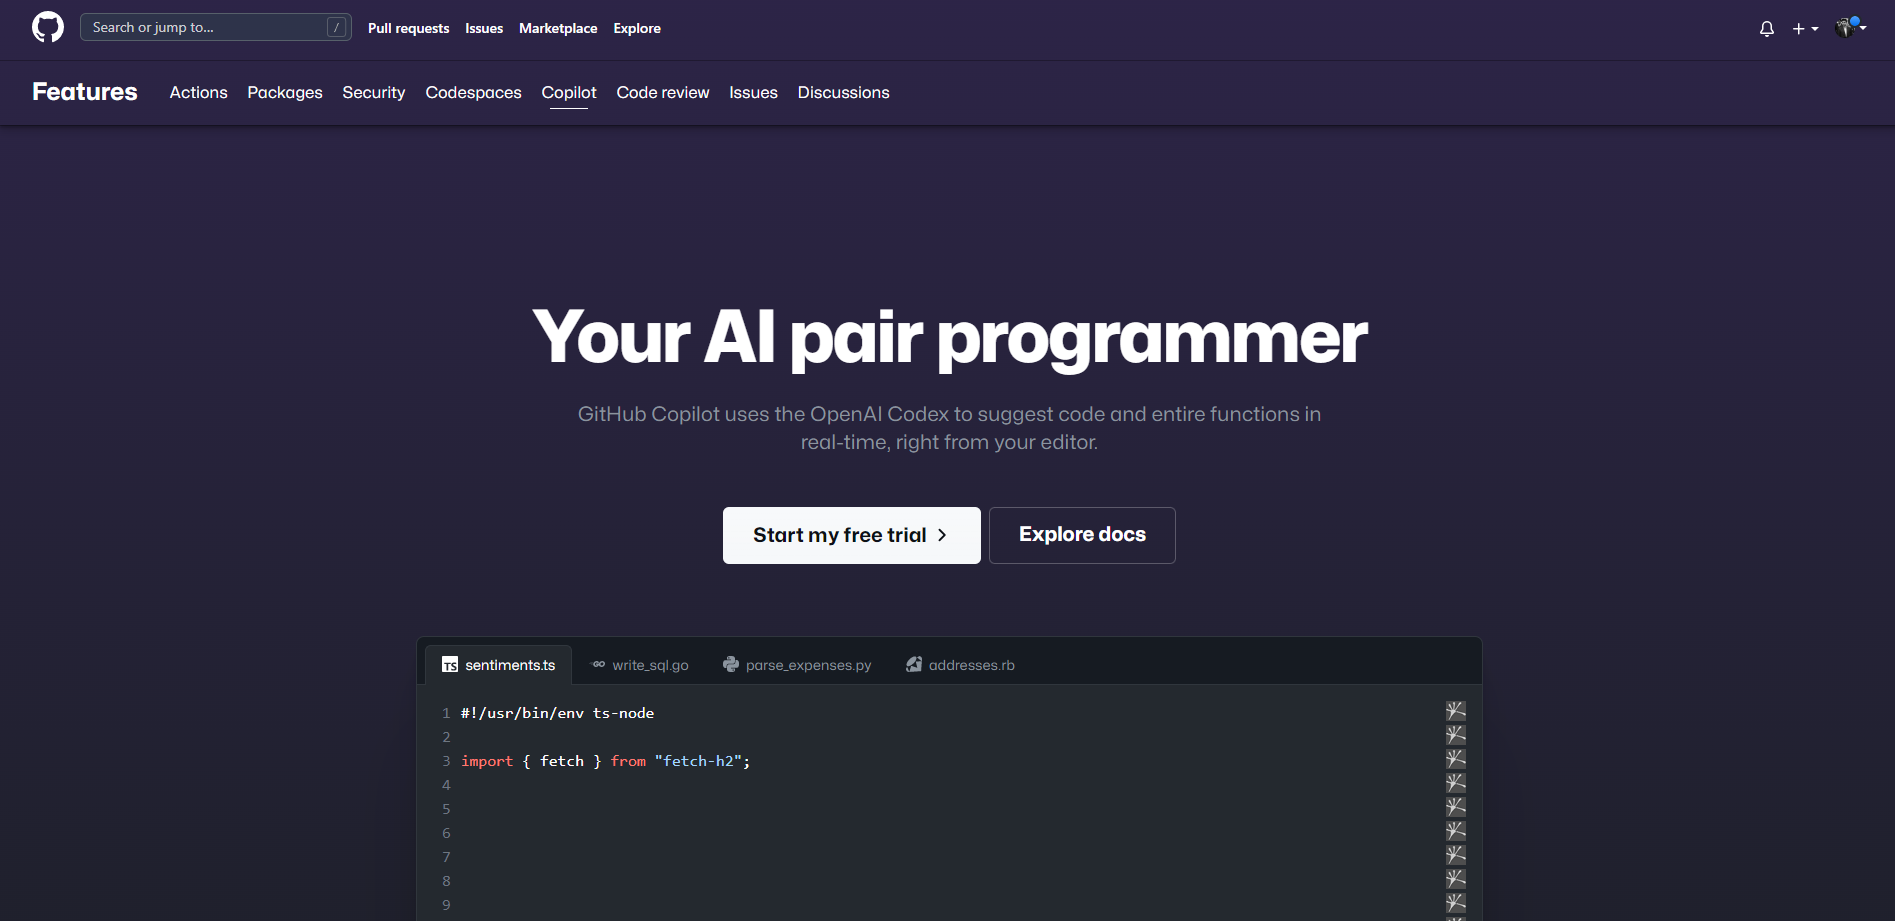The image size is (1895, 921).
Task: Click the import fetch code line
Action: pyautogui.click(x=606, y=761)
